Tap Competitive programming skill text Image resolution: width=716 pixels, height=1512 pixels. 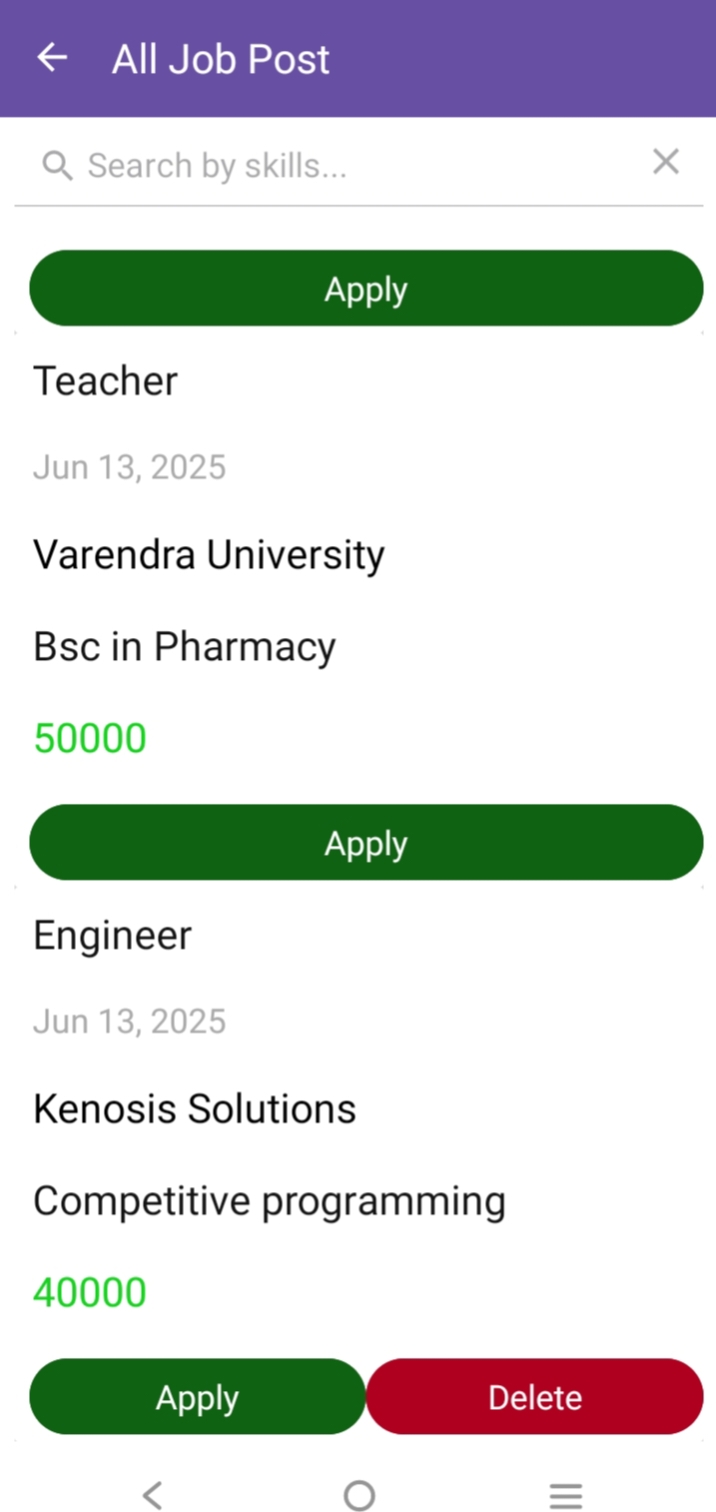point(269,1202)
